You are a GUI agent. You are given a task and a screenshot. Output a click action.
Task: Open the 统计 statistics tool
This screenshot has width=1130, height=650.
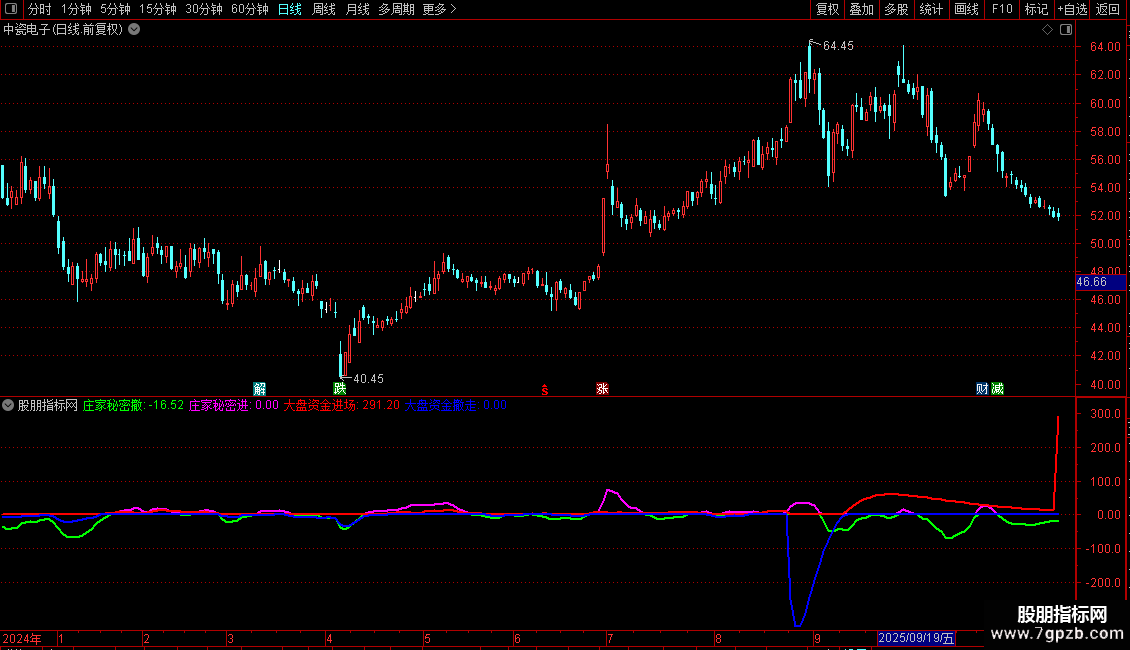930,9
